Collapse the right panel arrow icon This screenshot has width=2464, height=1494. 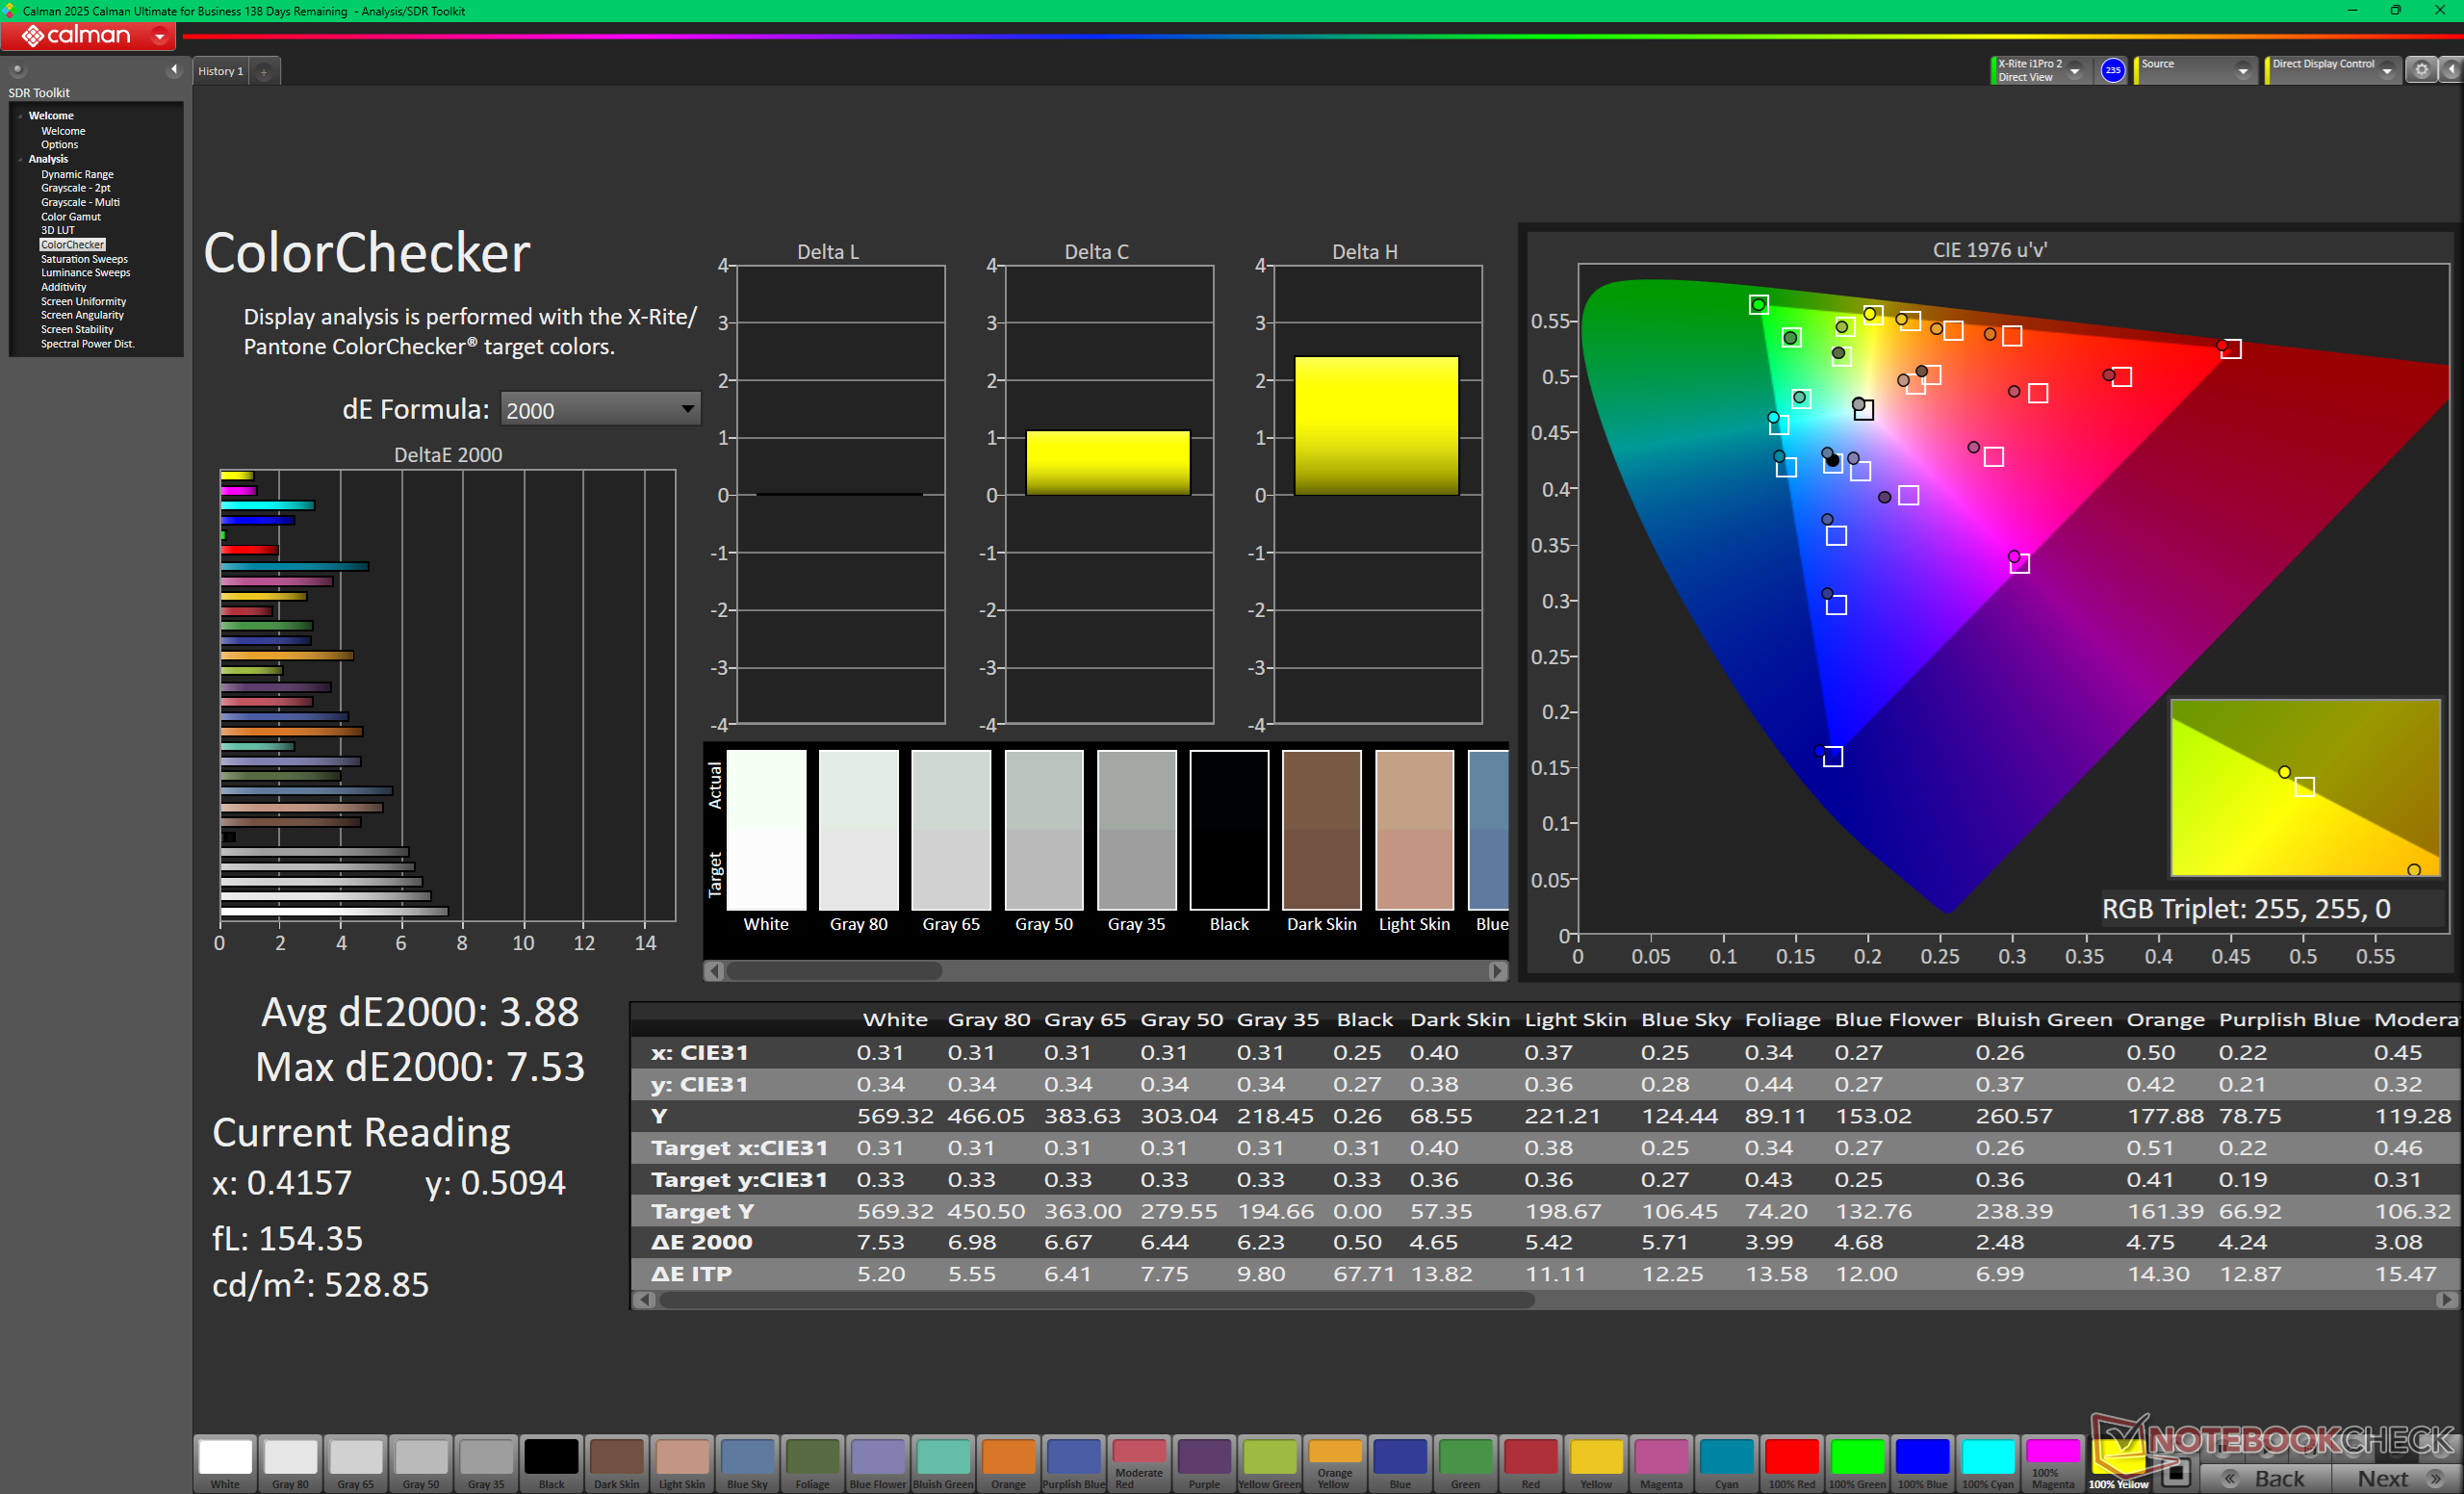click(x=2452, y=70)
